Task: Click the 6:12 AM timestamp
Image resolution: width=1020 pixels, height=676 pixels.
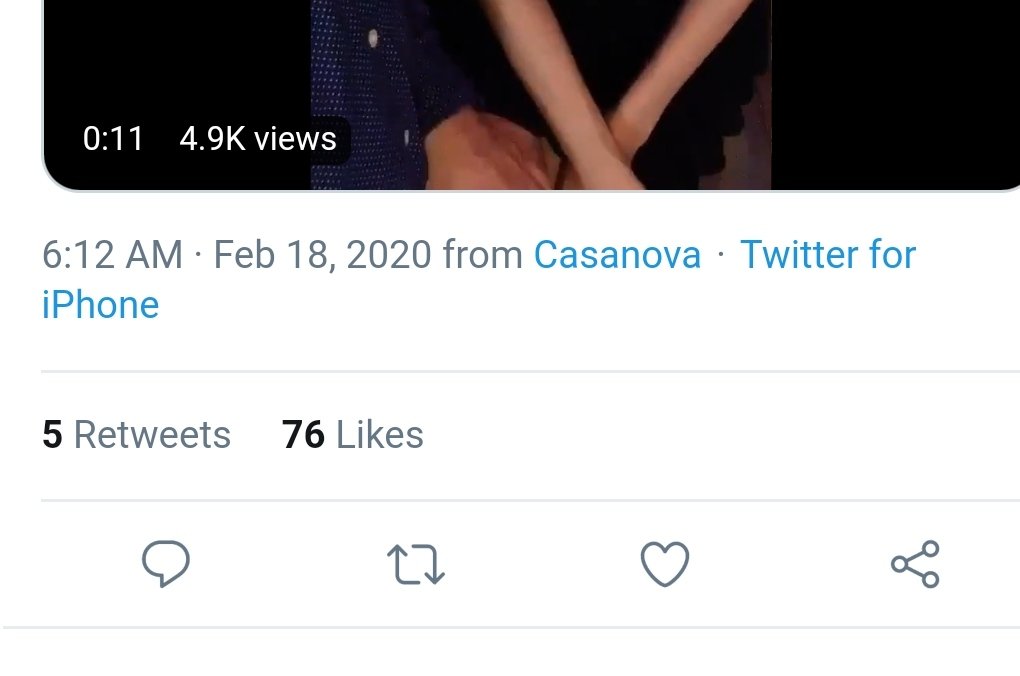Action: click(x=113, y=254)
